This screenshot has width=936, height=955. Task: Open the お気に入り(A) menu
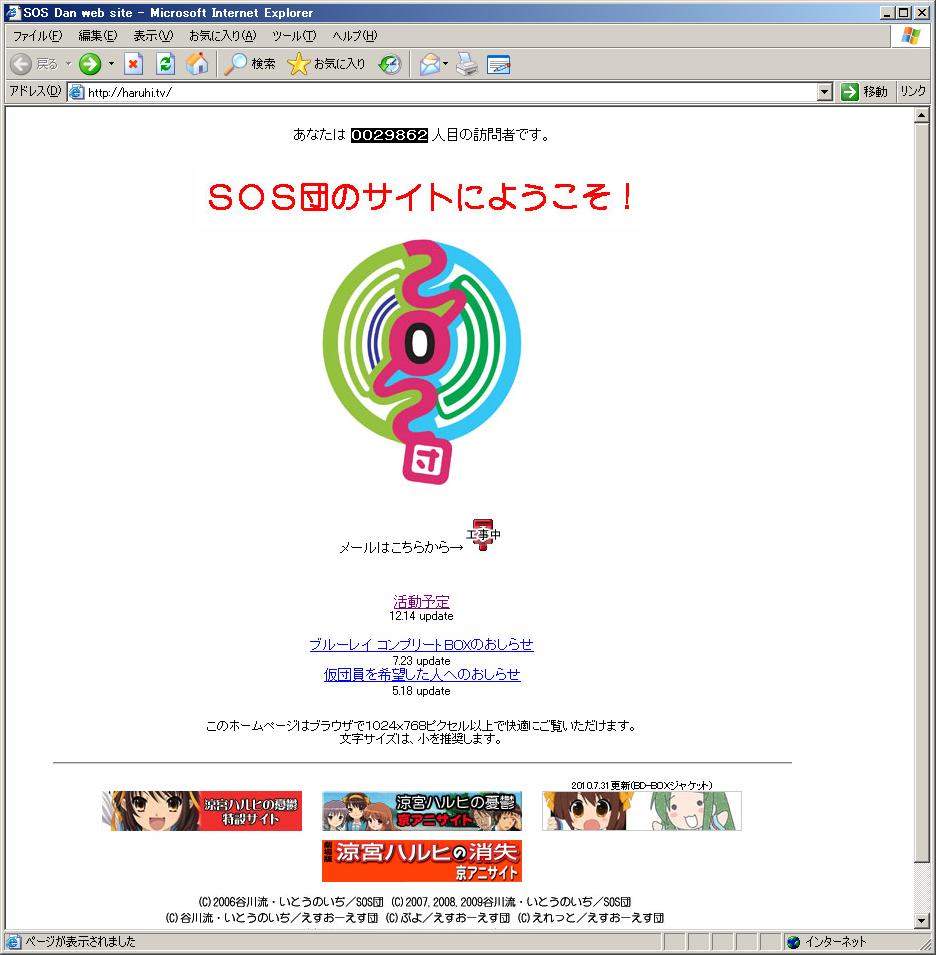click(x=222, y=36)
